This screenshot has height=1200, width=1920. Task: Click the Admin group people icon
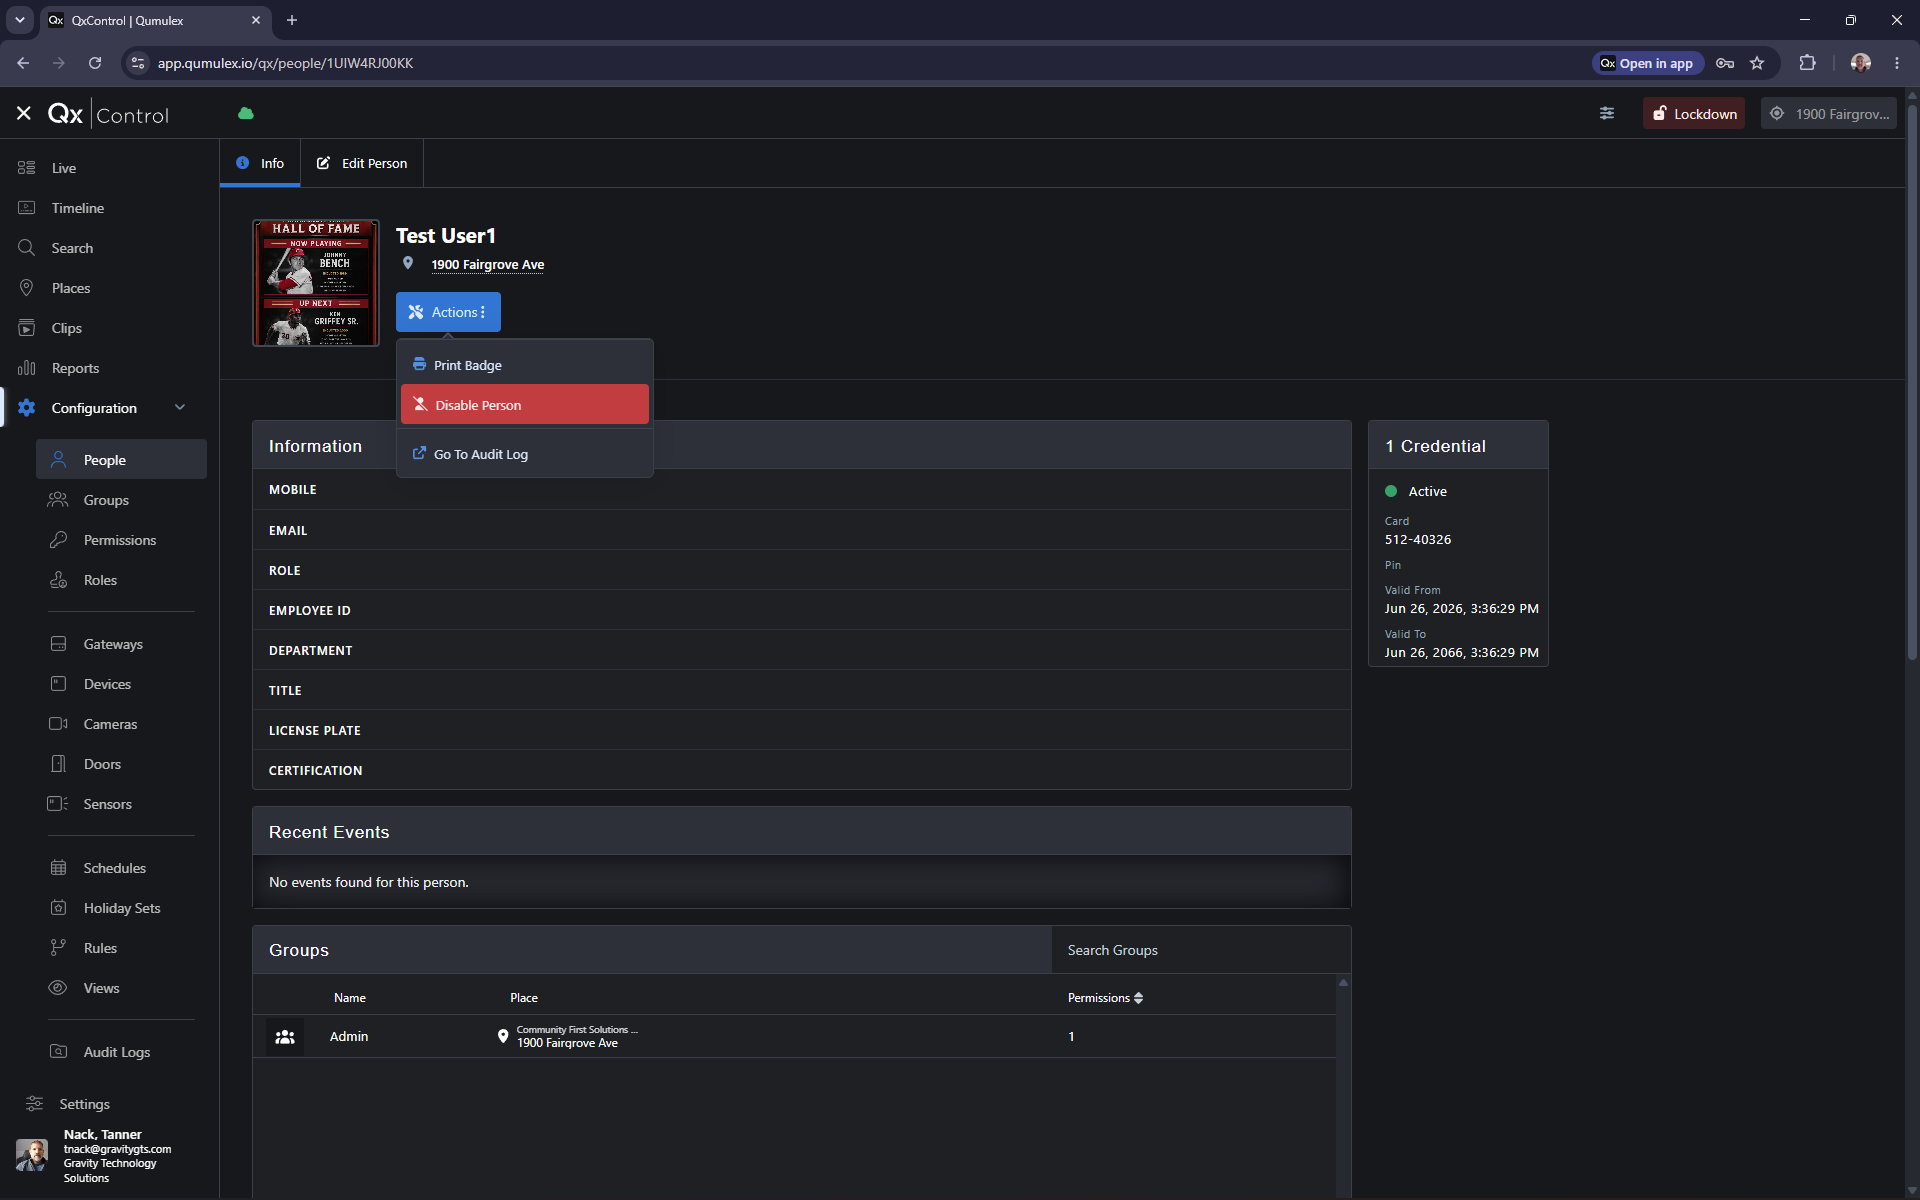[x=285, y=1037]
